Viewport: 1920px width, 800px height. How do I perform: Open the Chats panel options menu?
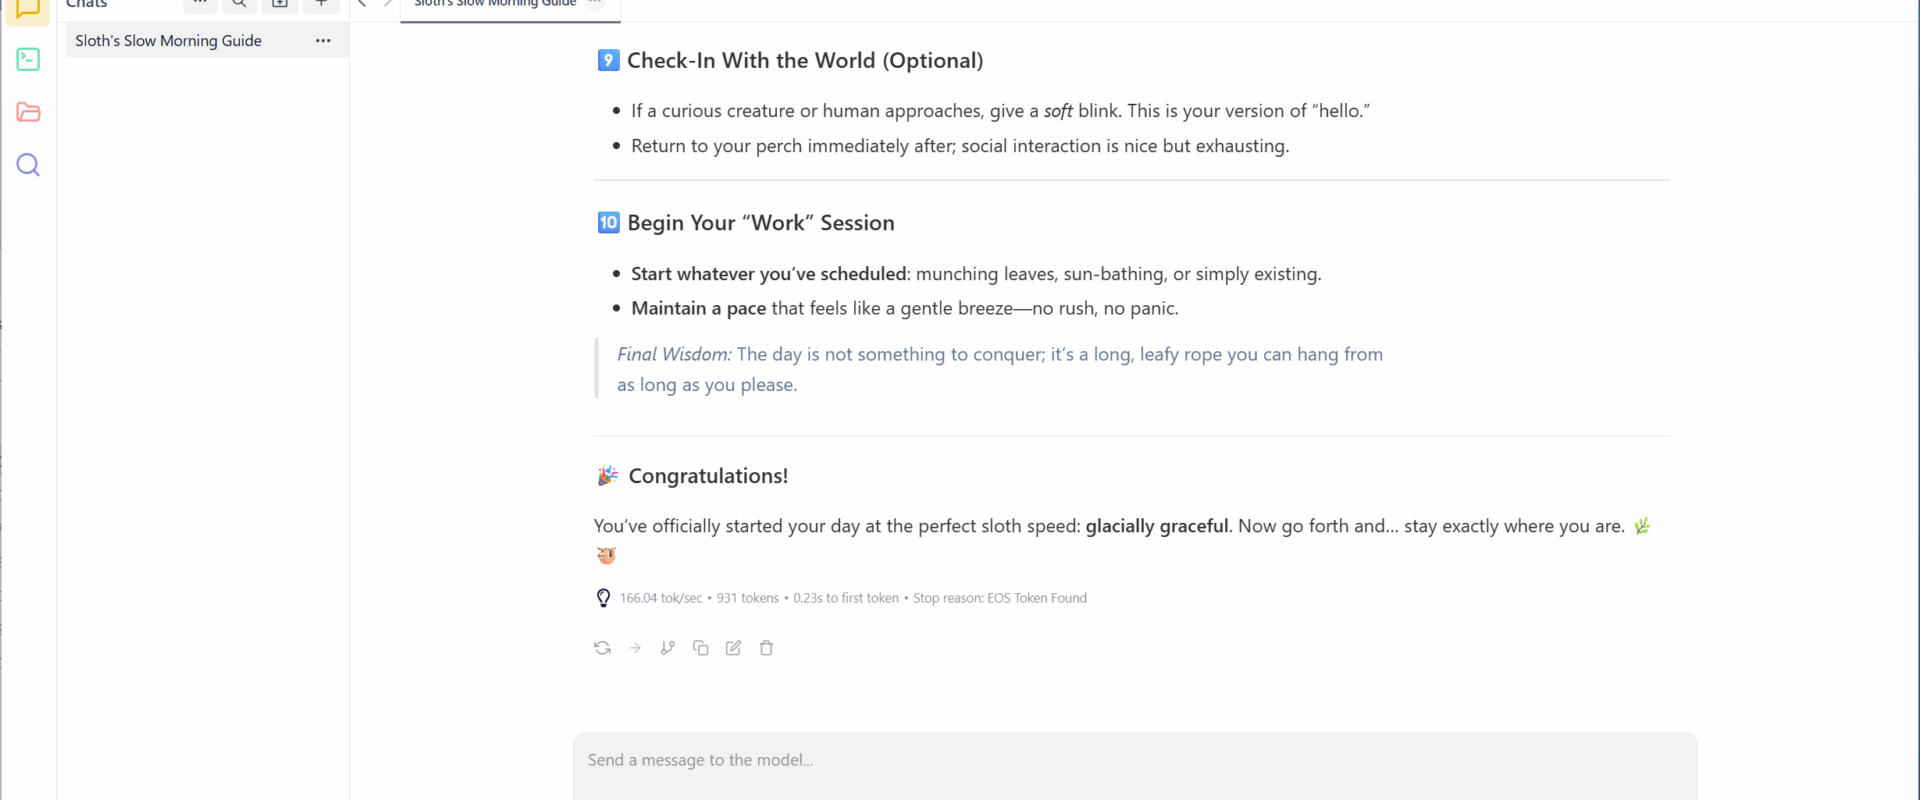point(200,4)
